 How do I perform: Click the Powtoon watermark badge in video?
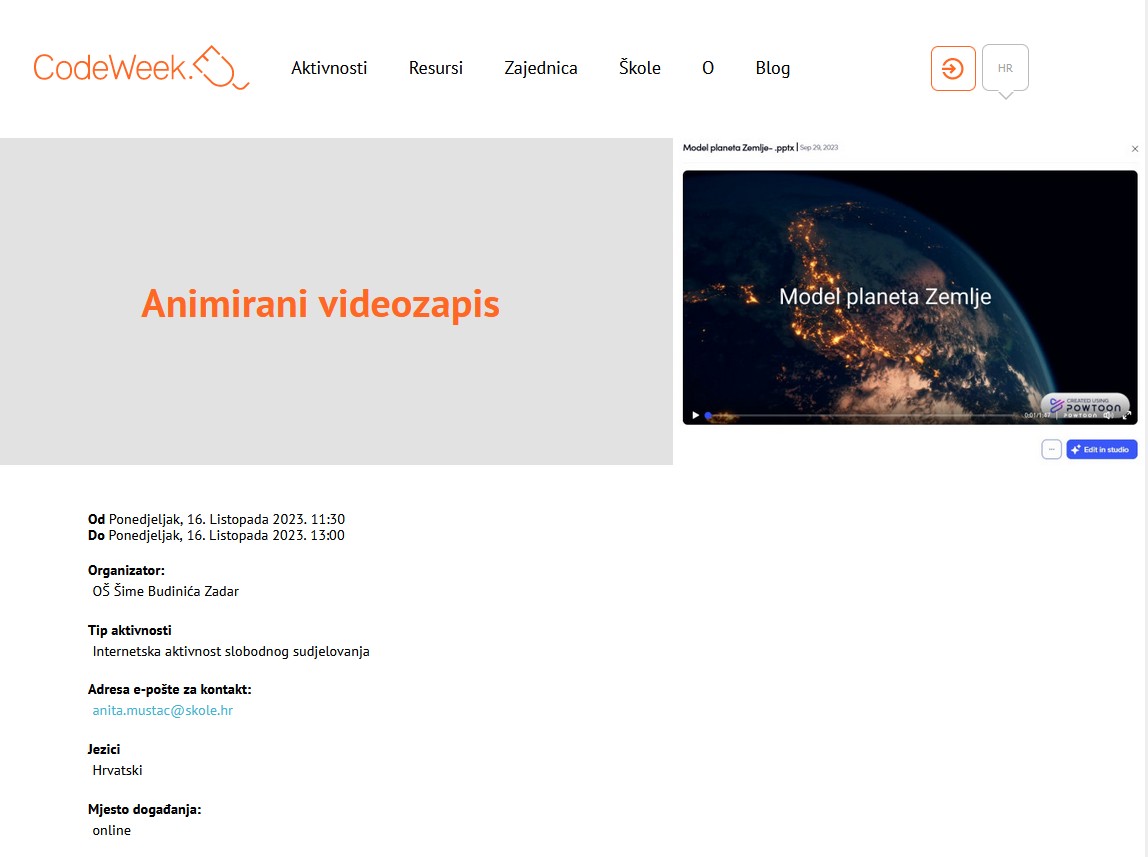1085,406
